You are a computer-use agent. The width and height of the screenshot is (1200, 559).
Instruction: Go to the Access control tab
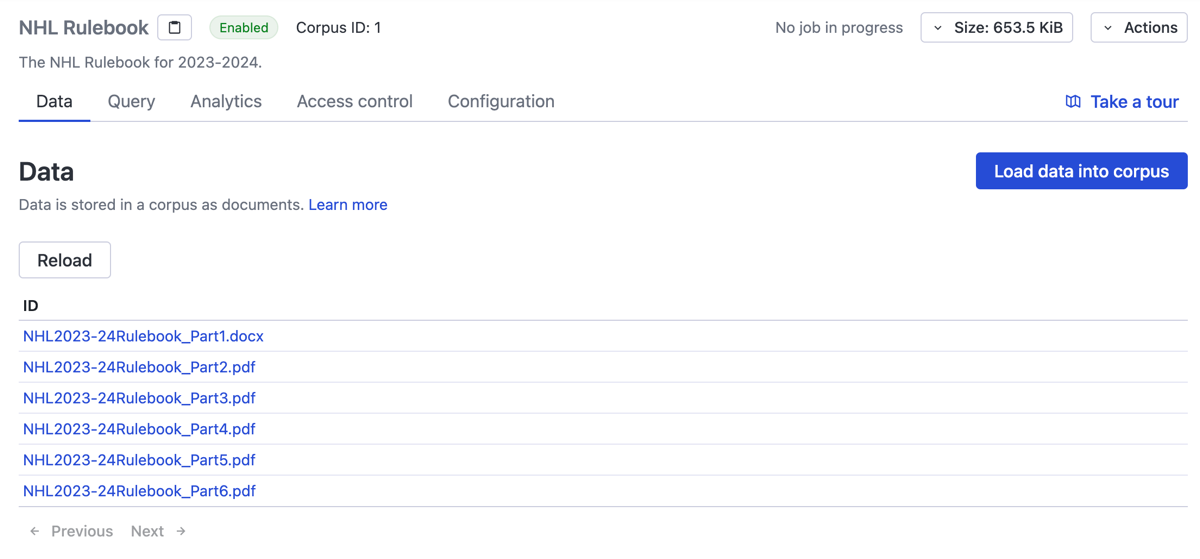354,102
